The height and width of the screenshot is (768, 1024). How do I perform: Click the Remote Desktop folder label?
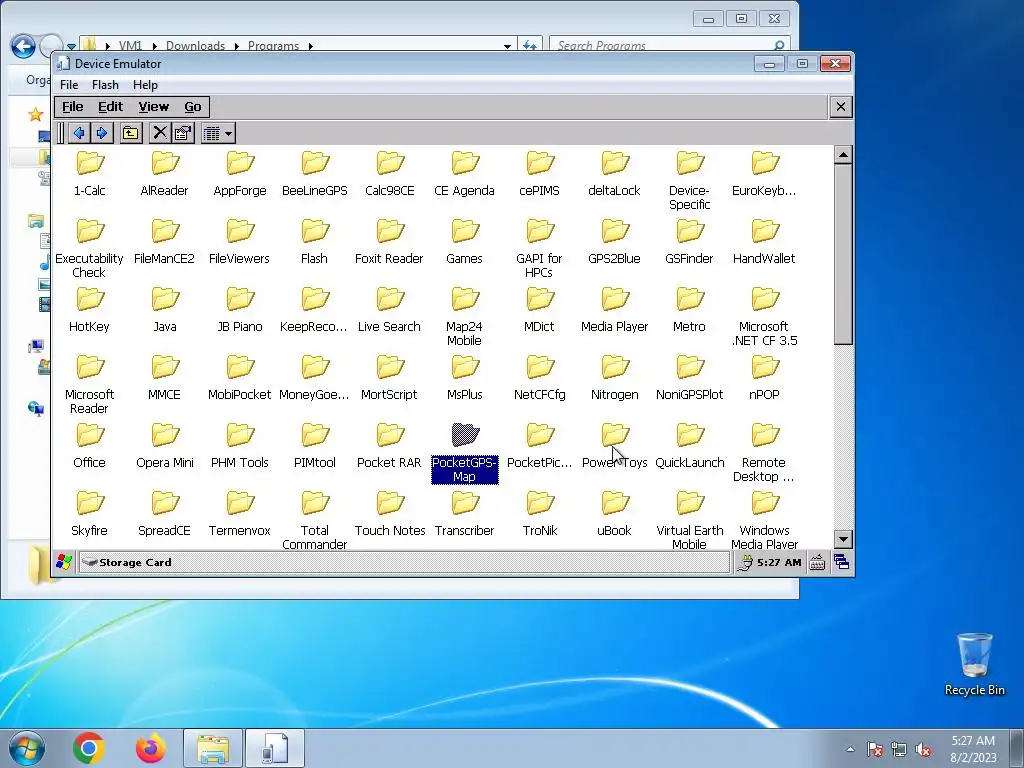pos(764,470)
